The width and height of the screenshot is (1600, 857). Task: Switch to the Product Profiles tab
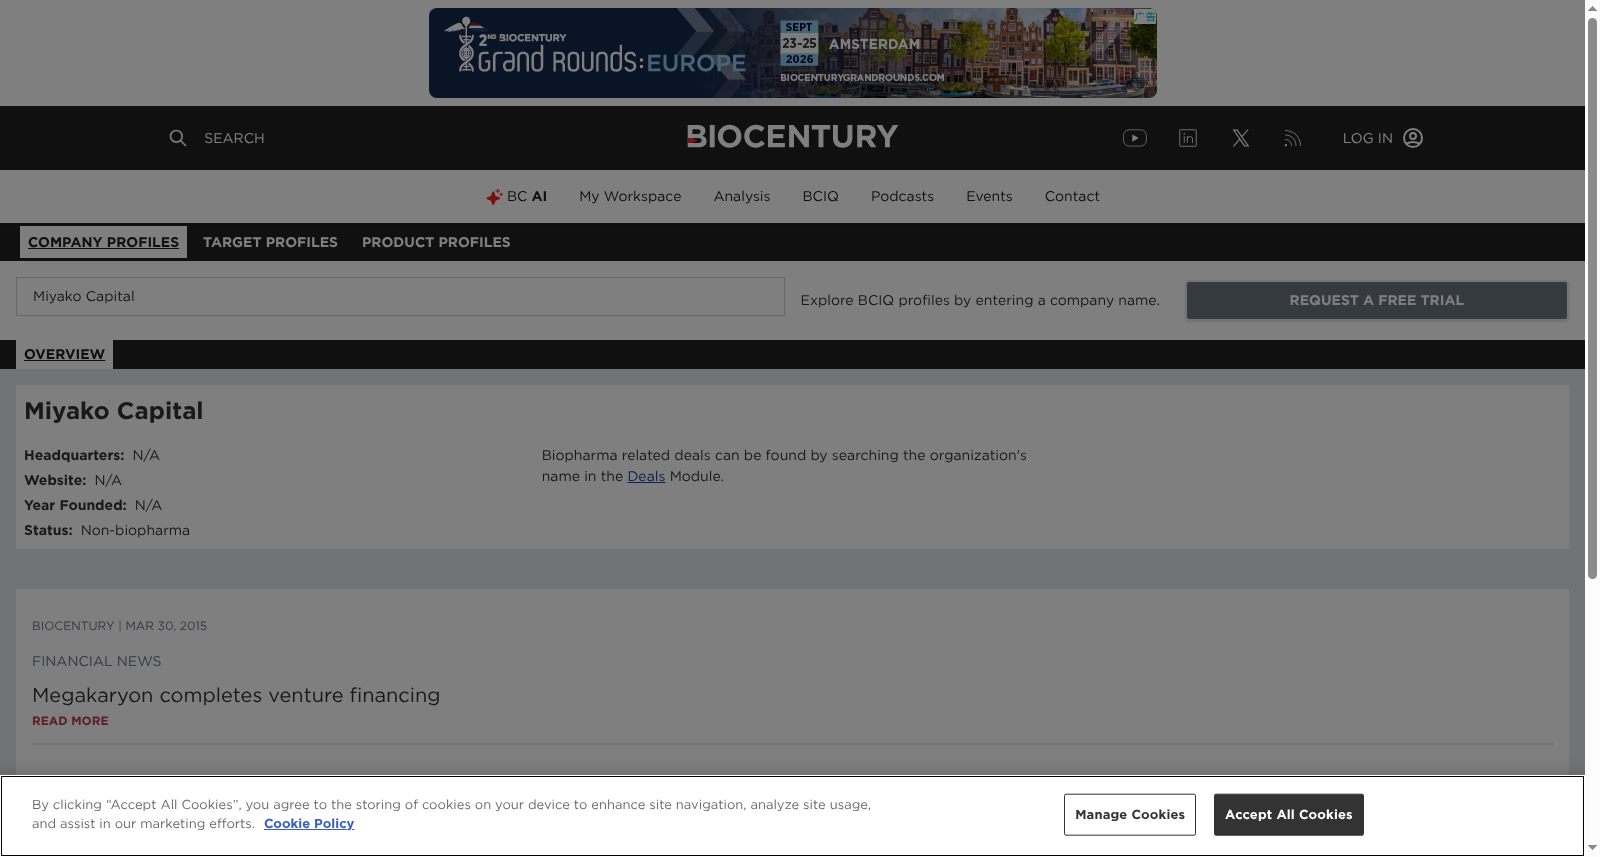pyautogui.click(x=436, y=242)
